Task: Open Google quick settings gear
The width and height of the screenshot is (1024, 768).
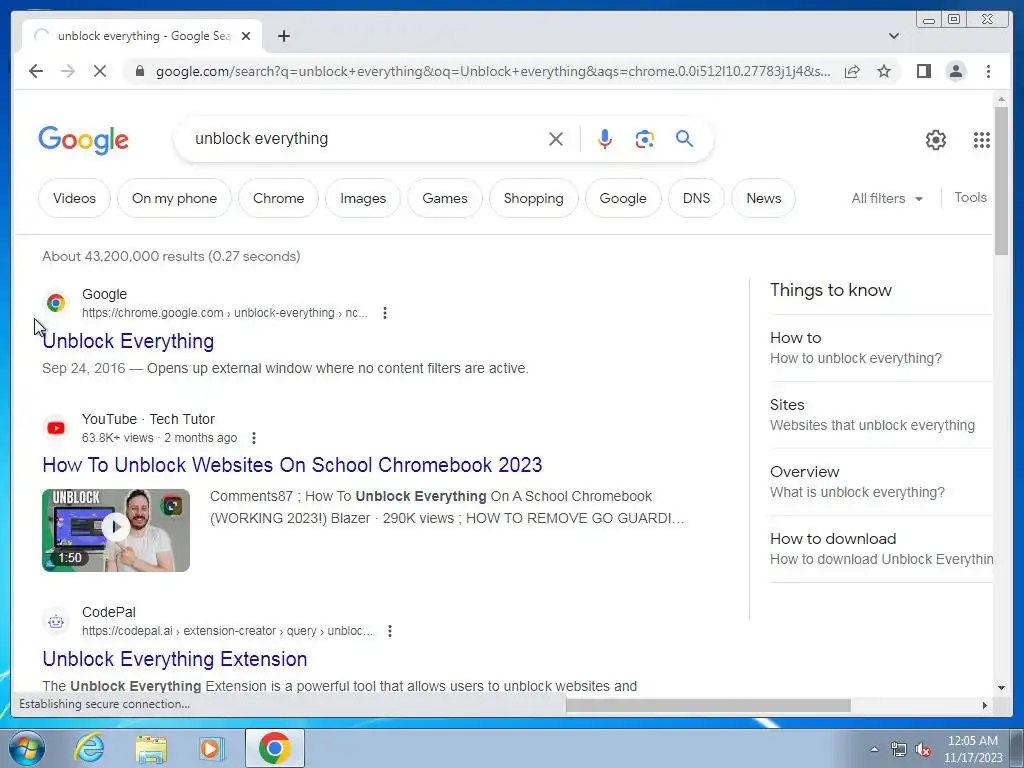Action: tap(936, 140)
